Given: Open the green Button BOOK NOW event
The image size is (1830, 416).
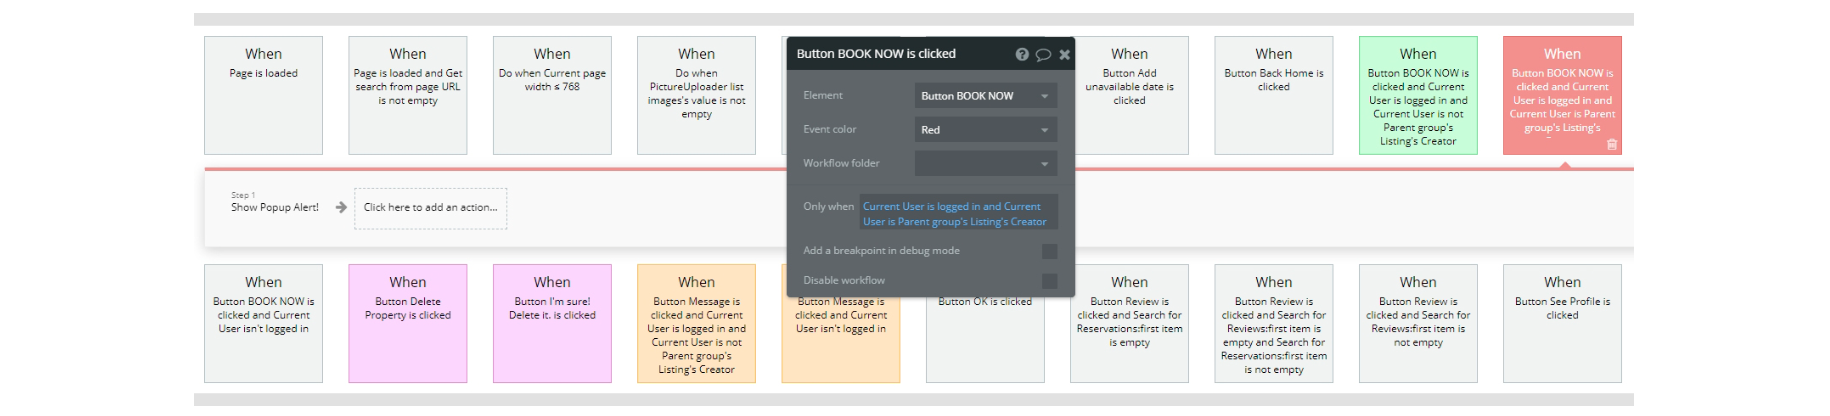Looking at the screenshot, I should pos(1417,95).
